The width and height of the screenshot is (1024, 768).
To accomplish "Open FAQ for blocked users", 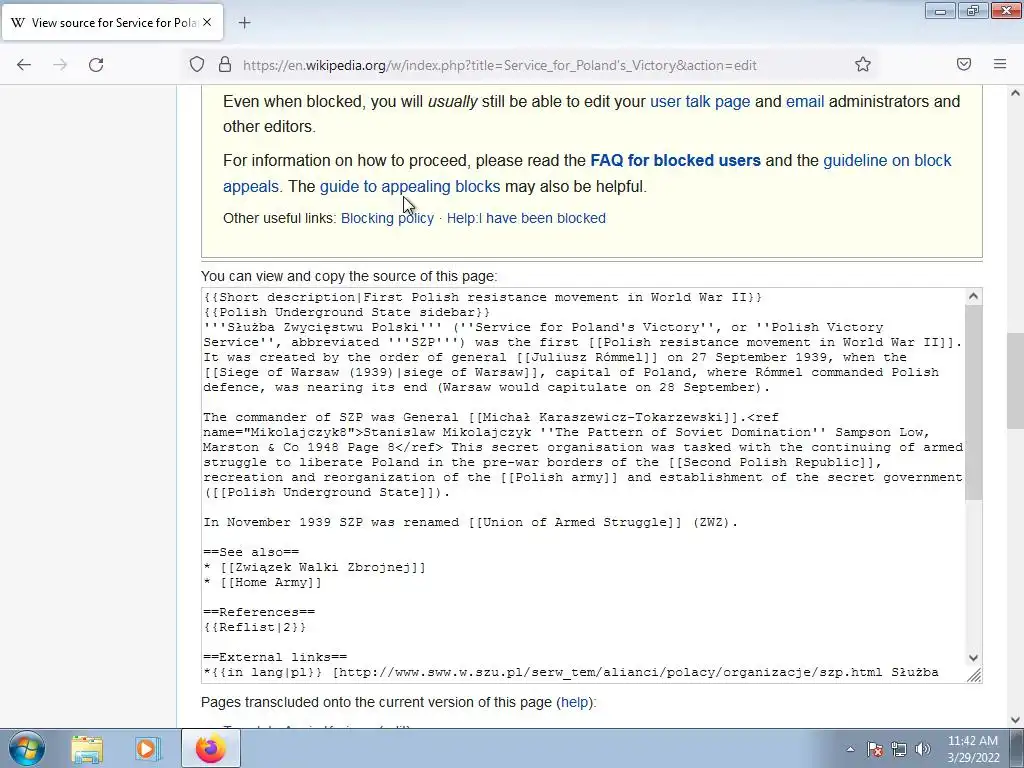I will click(675, 161).
